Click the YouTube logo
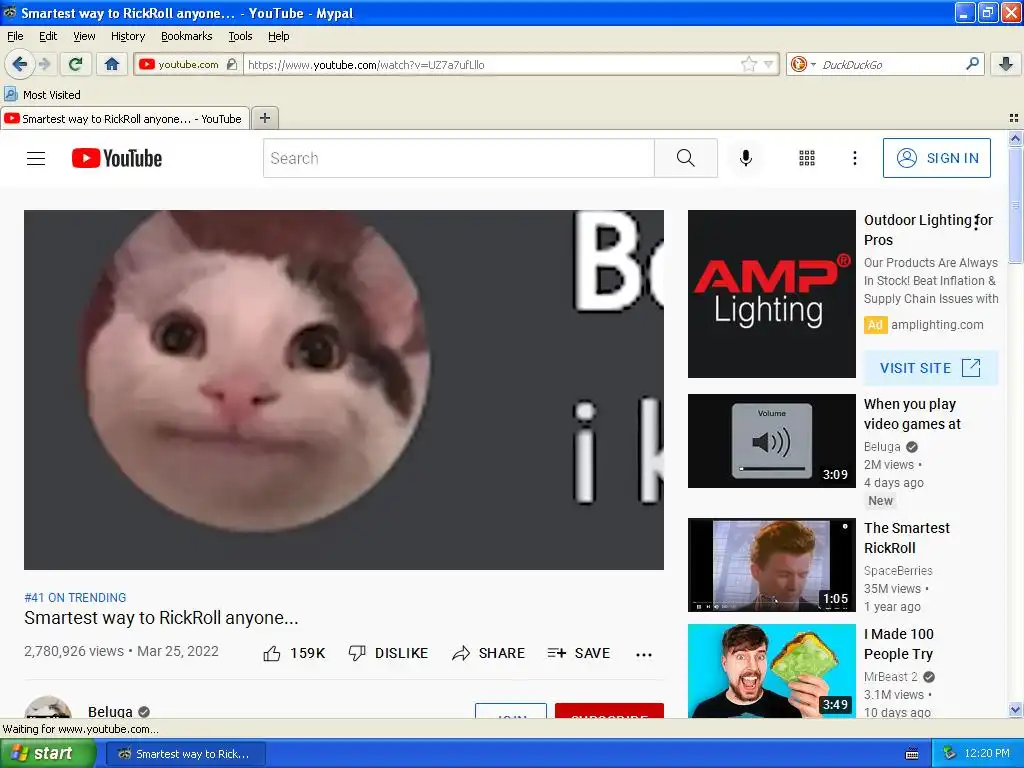Screen dimensions: 1024x768 click(x=117, y=158)
